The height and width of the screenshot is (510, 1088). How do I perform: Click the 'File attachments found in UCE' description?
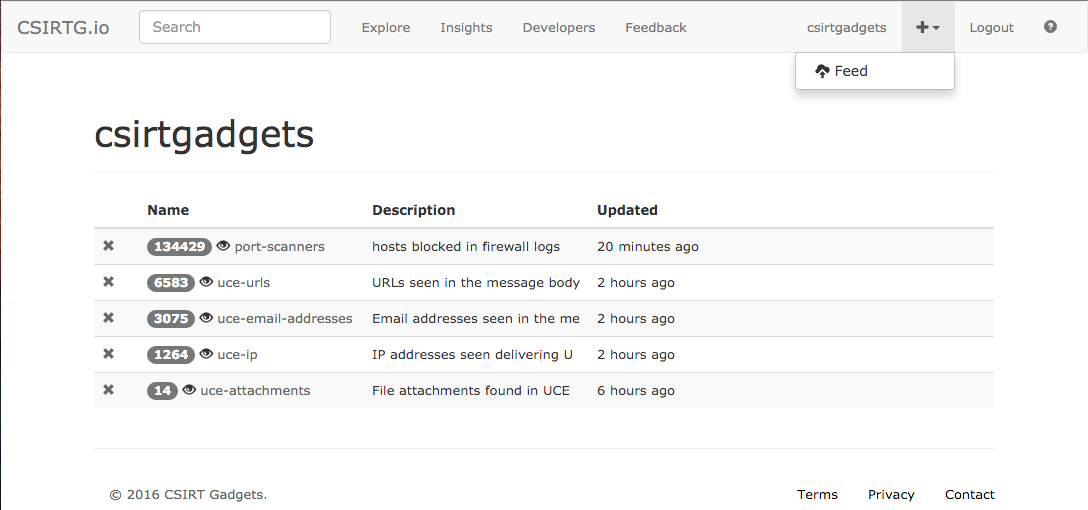[470, 391]
